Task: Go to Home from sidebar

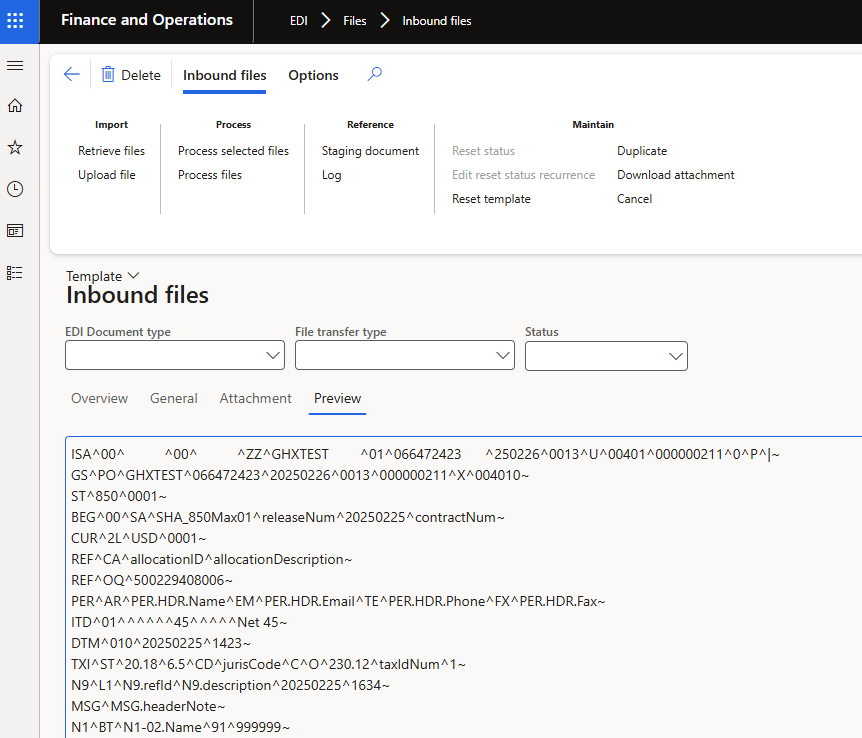Action: pos(15,106)
